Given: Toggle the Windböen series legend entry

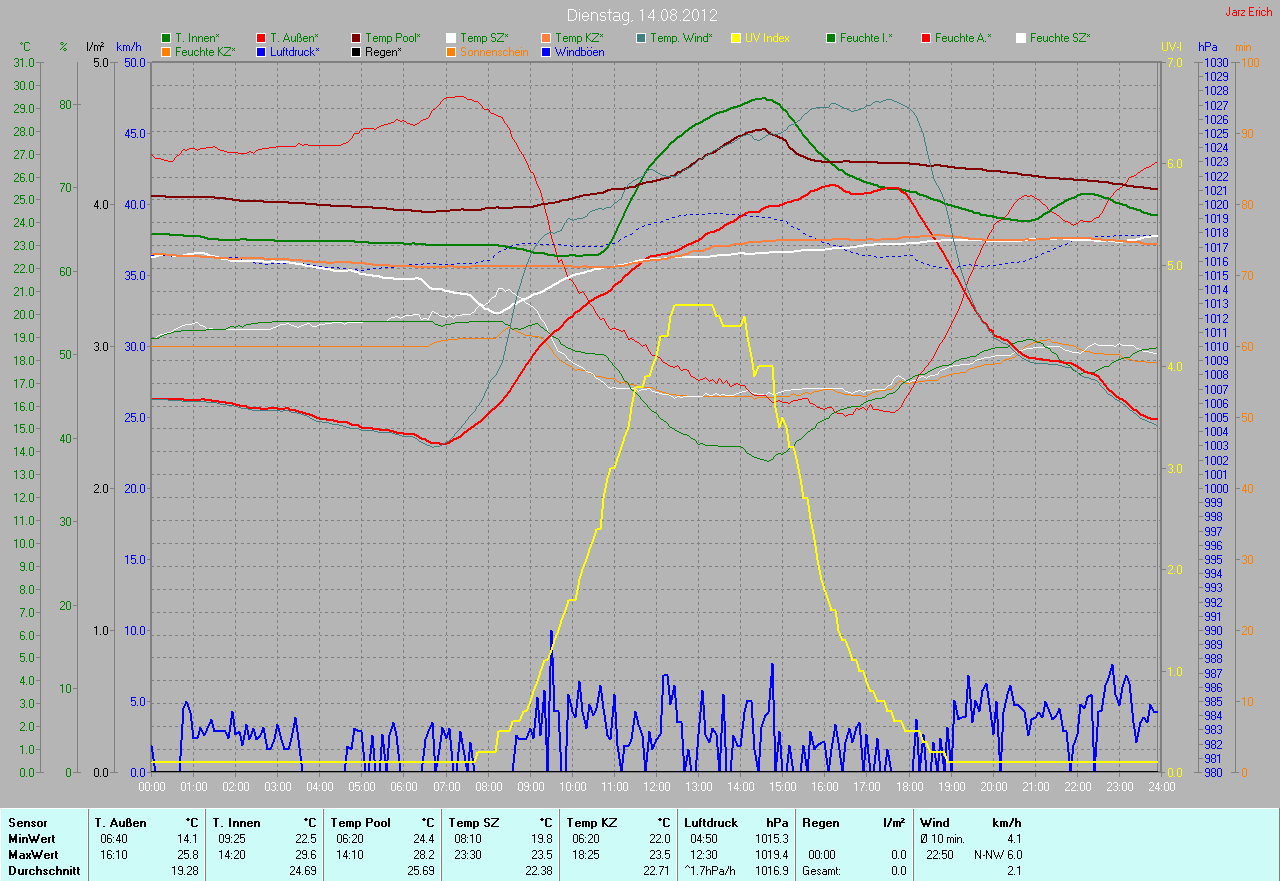Looking at the screenshot, I should (578, 51).
